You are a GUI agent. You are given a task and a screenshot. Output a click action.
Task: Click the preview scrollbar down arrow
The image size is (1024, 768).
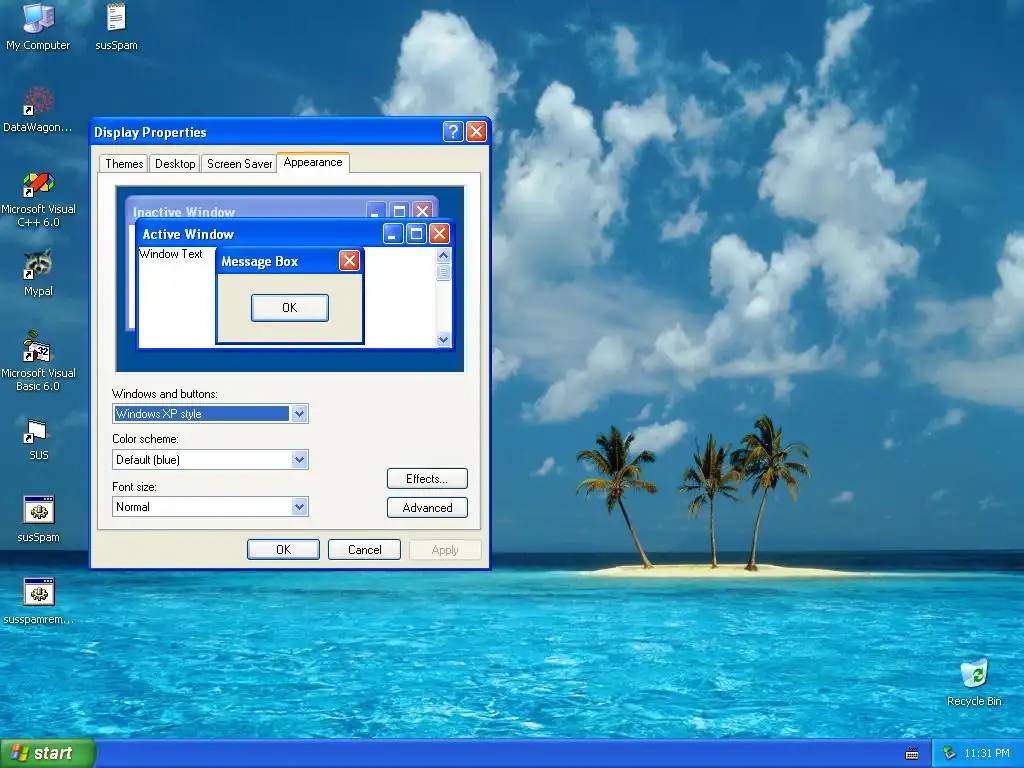(443, 340)
